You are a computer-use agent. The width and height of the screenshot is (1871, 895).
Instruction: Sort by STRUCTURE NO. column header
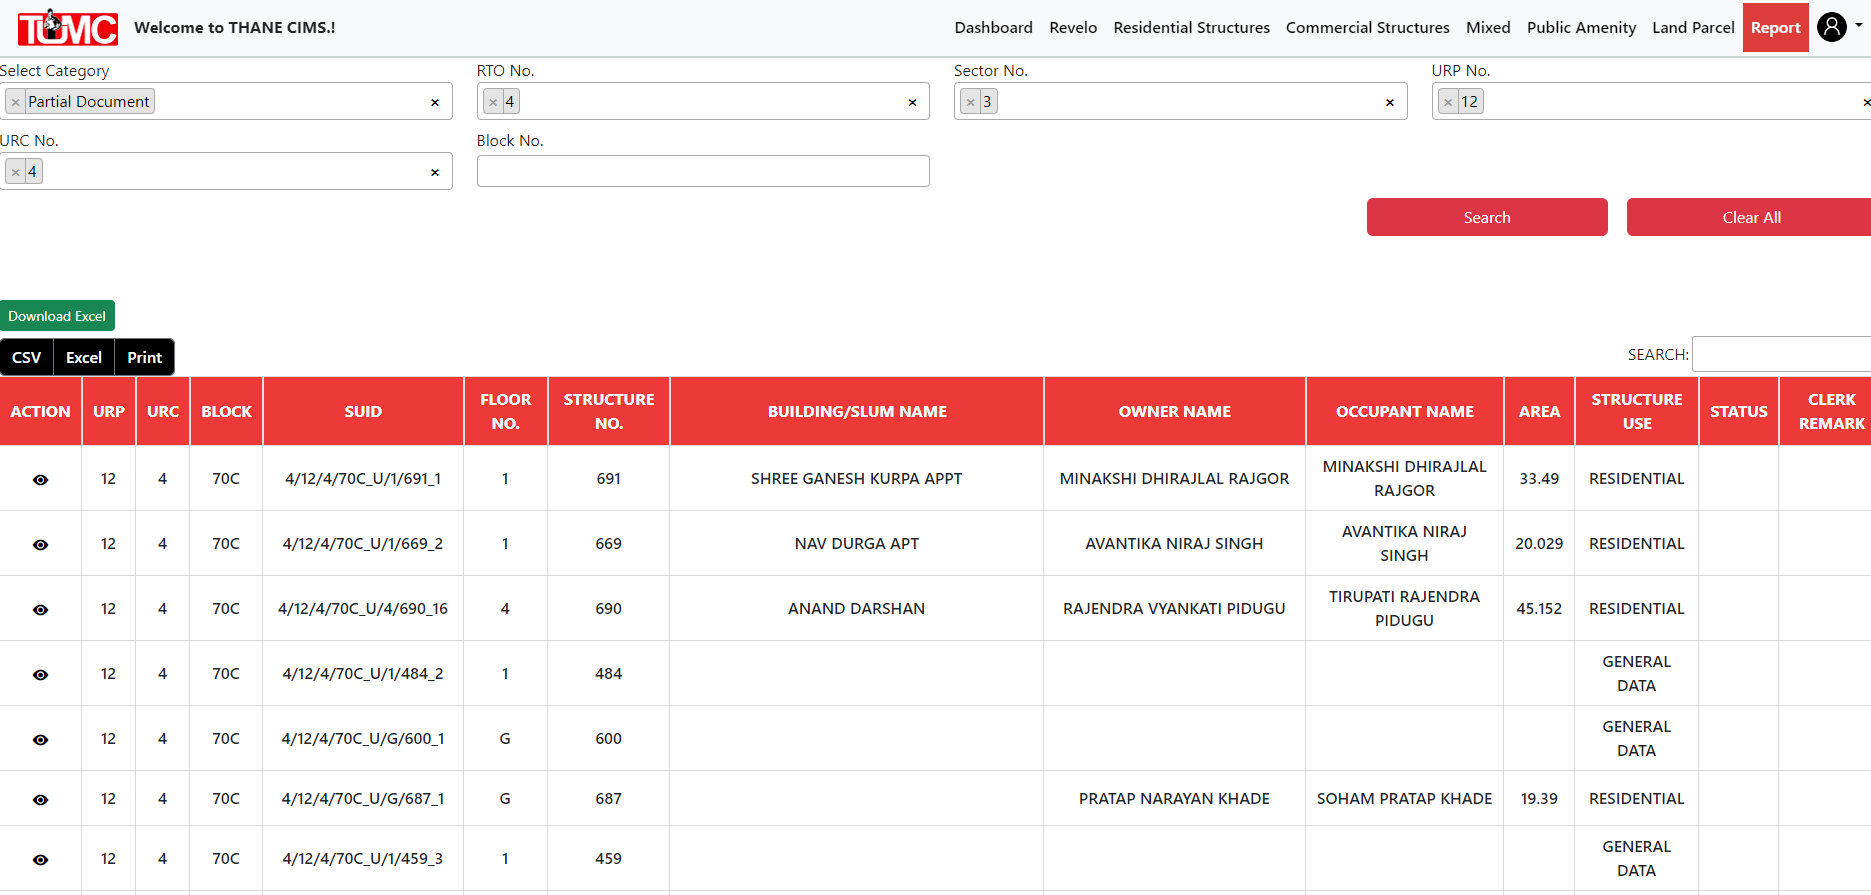pyautogui.click(x=609, y=411)
